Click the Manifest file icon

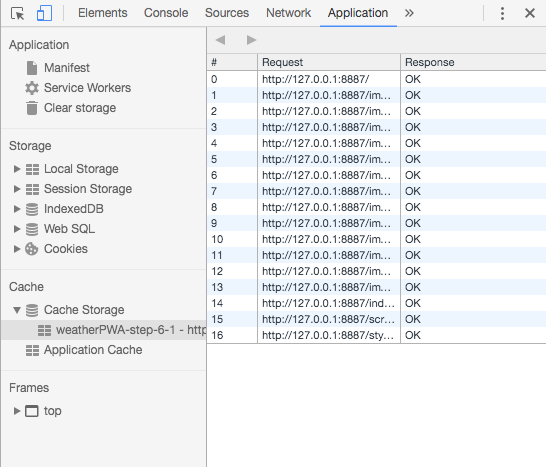coord(32,68)
